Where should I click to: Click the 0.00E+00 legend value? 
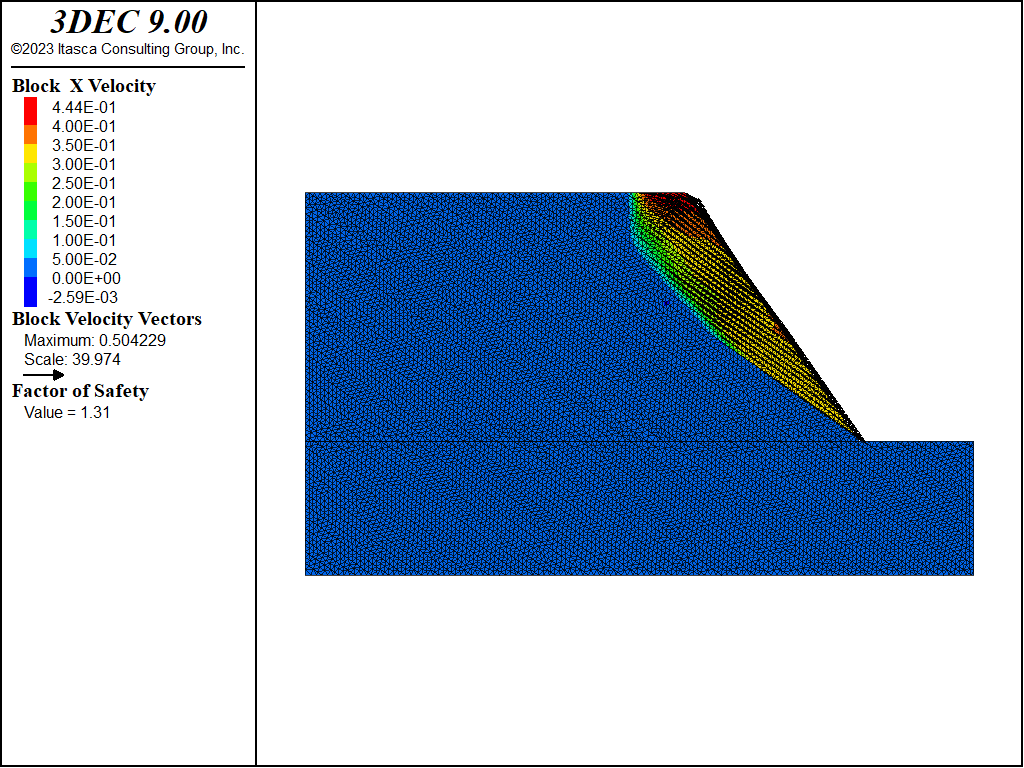tap(84, 278)
